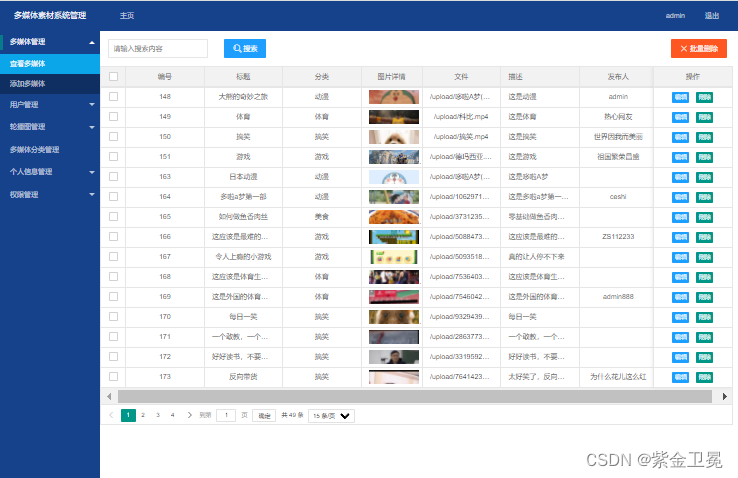This screenshot has height=478, width=738.
Task: Go to page 3 in pagination
Action: [x=158, y=415]
